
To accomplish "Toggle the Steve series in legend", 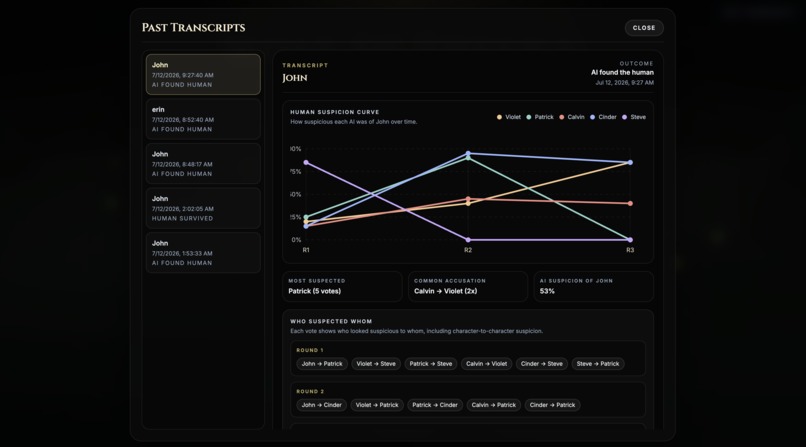I will coord(634,117).
